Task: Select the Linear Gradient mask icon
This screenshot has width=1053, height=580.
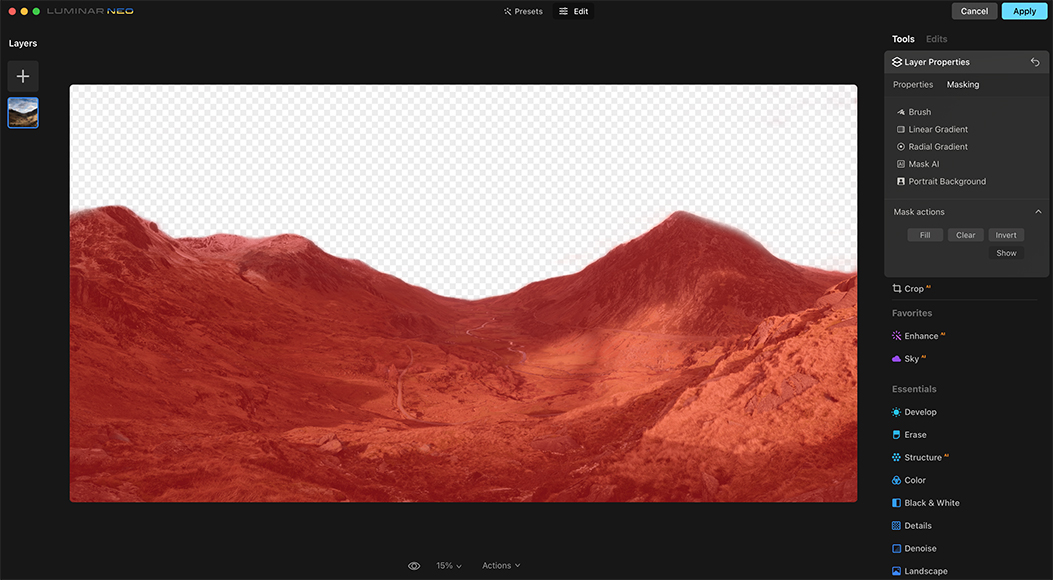Action: (901, 130)
